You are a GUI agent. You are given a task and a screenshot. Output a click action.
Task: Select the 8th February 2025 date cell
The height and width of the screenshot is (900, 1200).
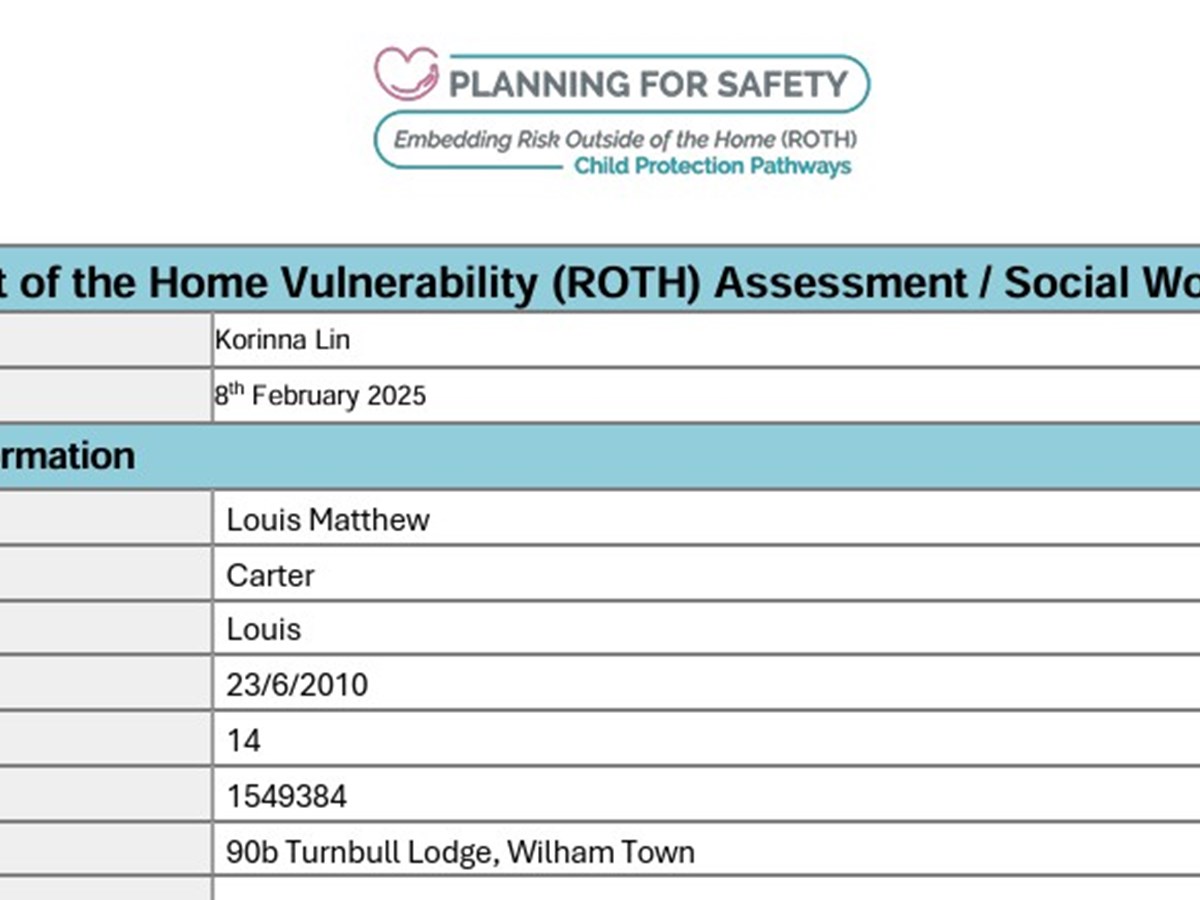coord(320,395)
